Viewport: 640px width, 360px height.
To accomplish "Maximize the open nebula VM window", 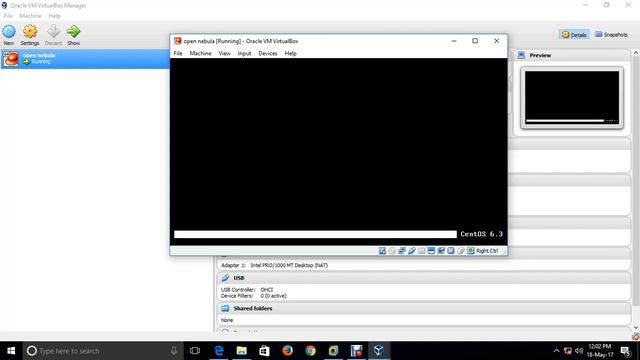I will (475, 41).
